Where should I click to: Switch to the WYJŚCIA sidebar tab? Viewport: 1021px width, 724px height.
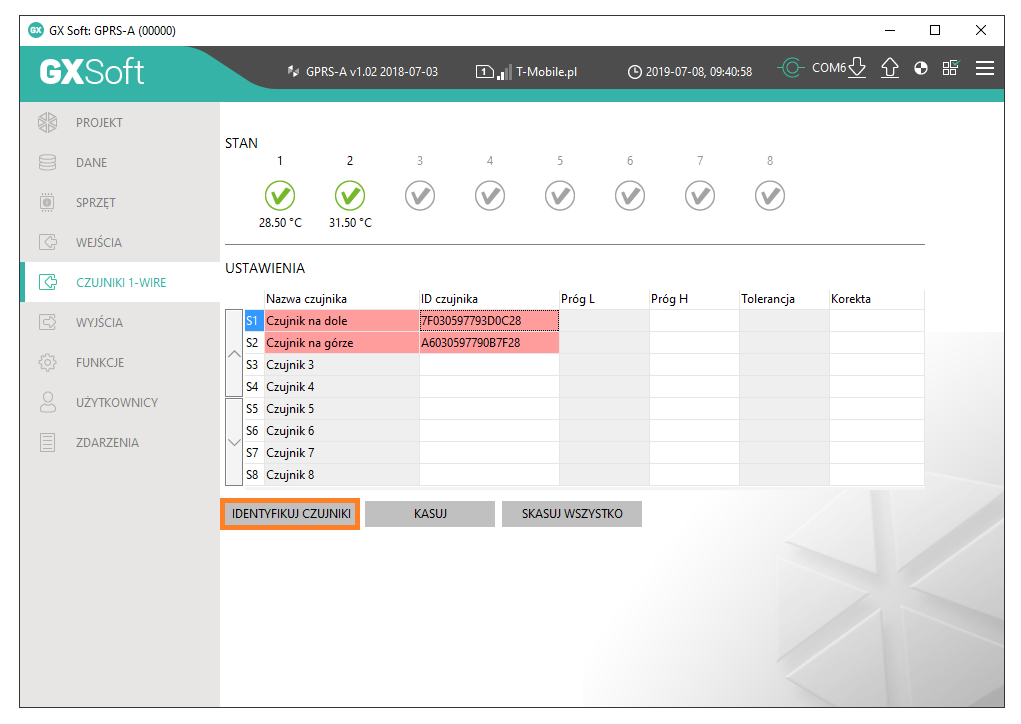[x=99, y=322]
